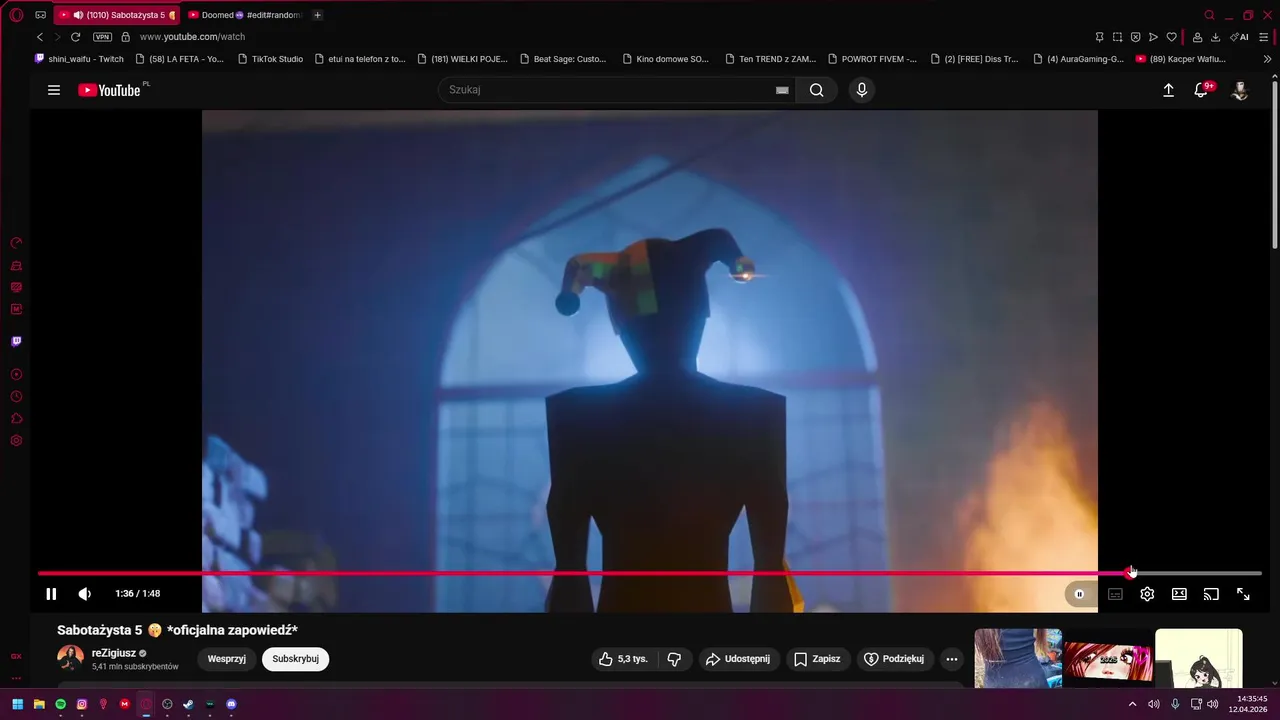Start voice search with the microphone
Viewport: 1280px width, 720px height.
(x=862, y=90)
